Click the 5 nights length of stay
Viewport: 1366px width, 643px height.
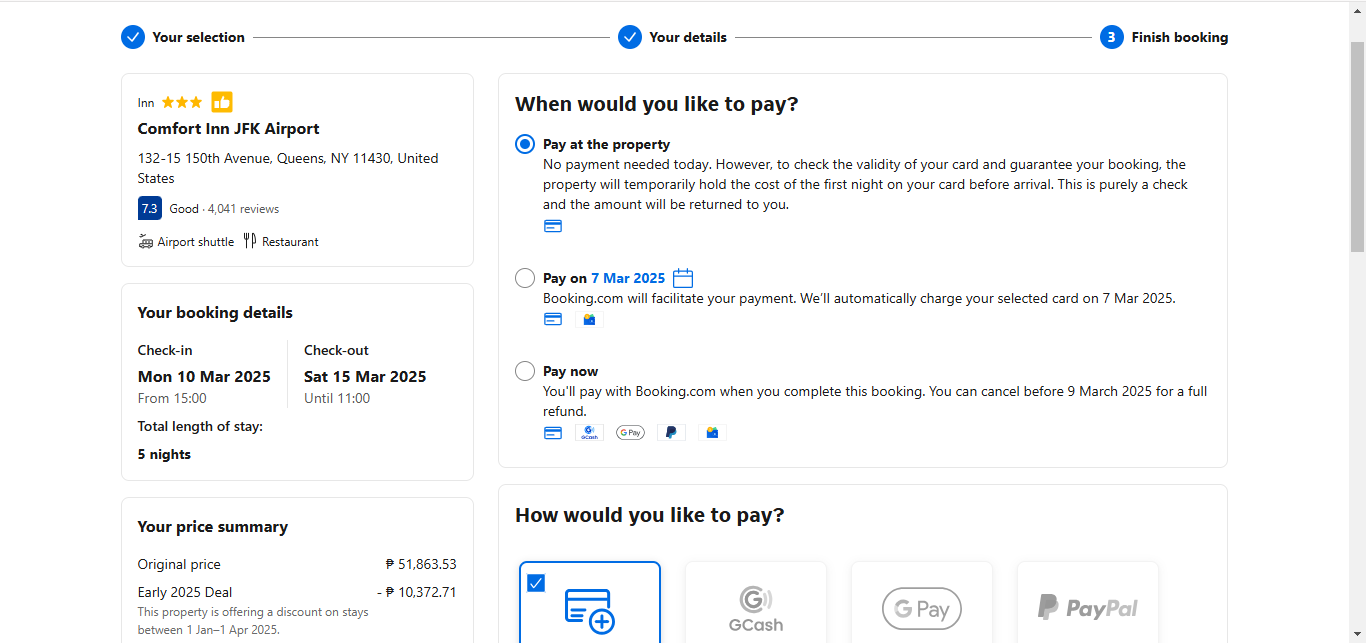pyautogui.click(x=164, y=454)
